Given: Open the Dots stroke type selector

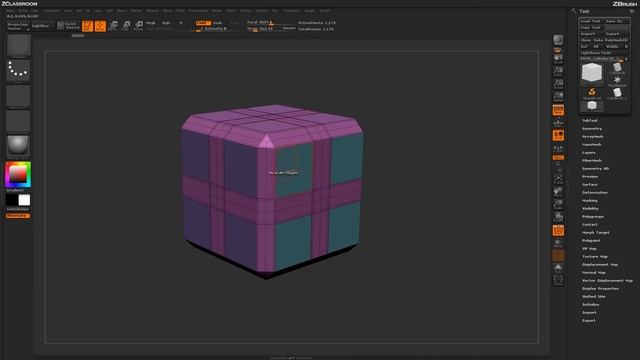Looking at the screenshot, I should coord(18,71).
